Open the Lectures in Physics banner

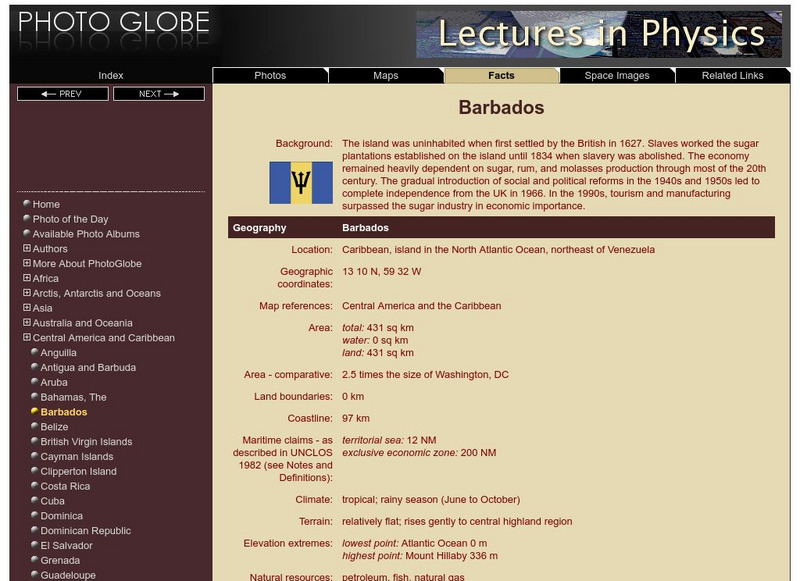599,34
